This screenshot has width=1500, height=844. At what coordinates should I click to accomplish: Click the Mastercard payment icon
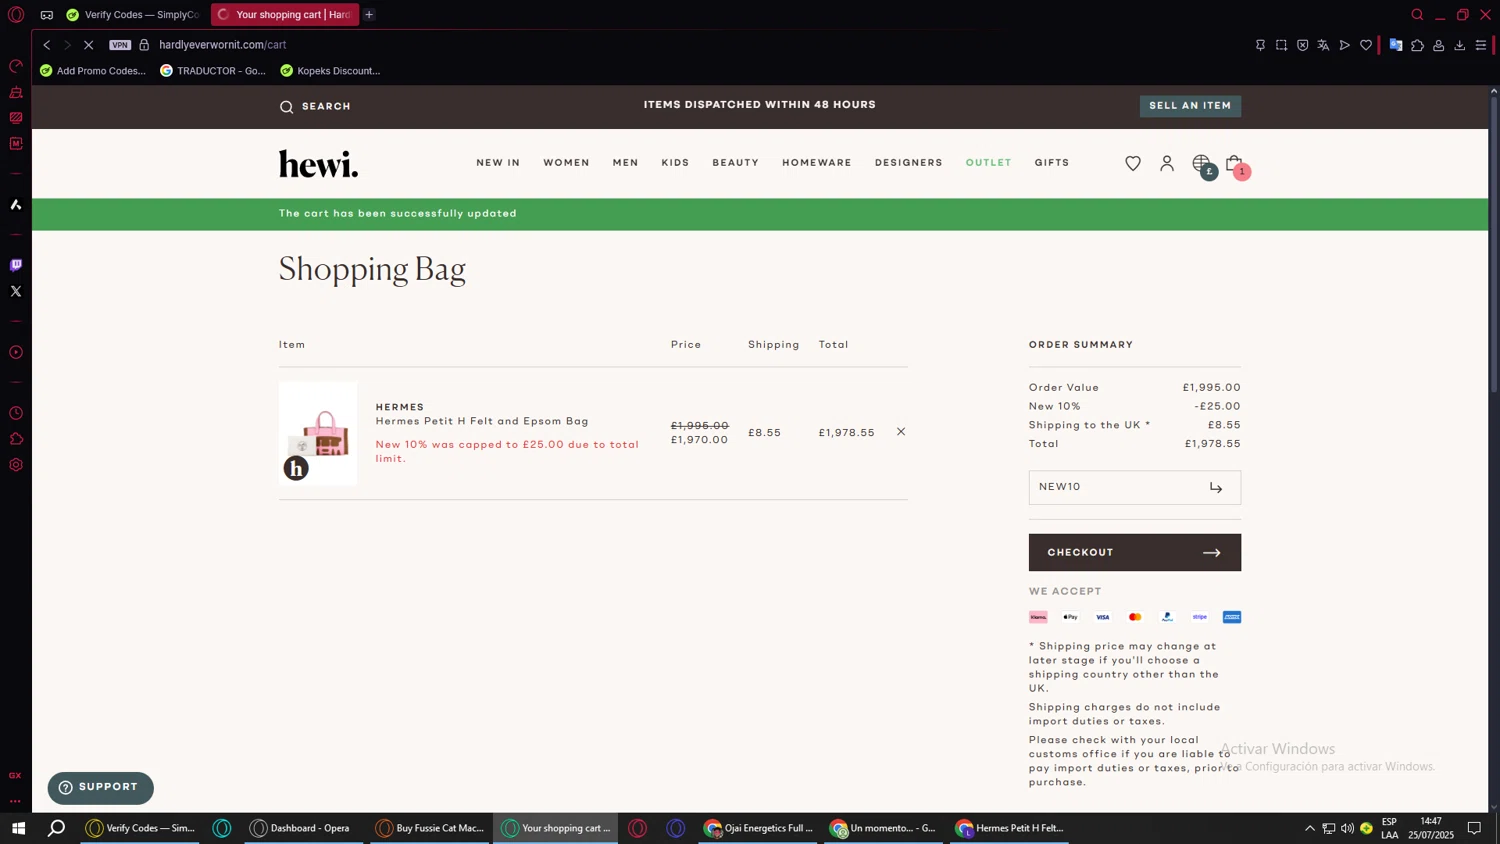[1135, 617]
